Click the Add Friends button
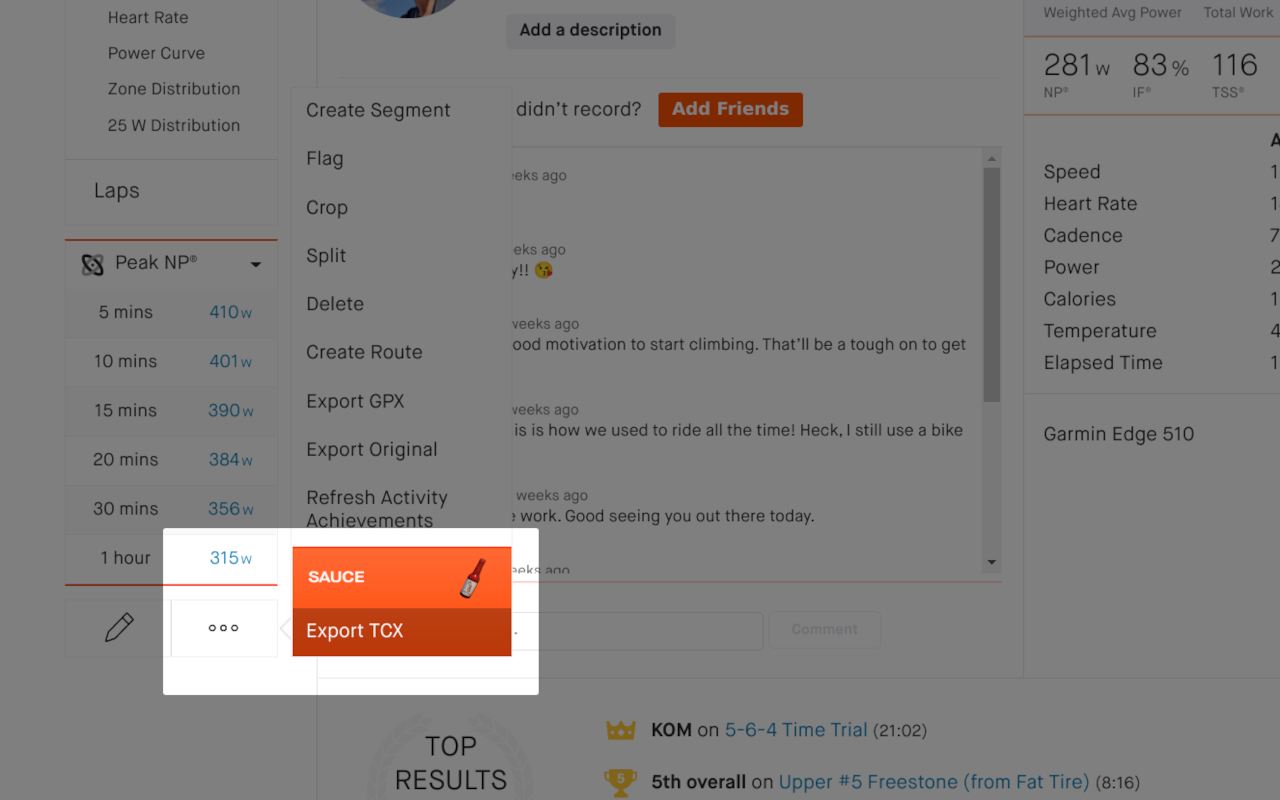Viewport: 1280px width, 800px height. [x=730, y=109]
